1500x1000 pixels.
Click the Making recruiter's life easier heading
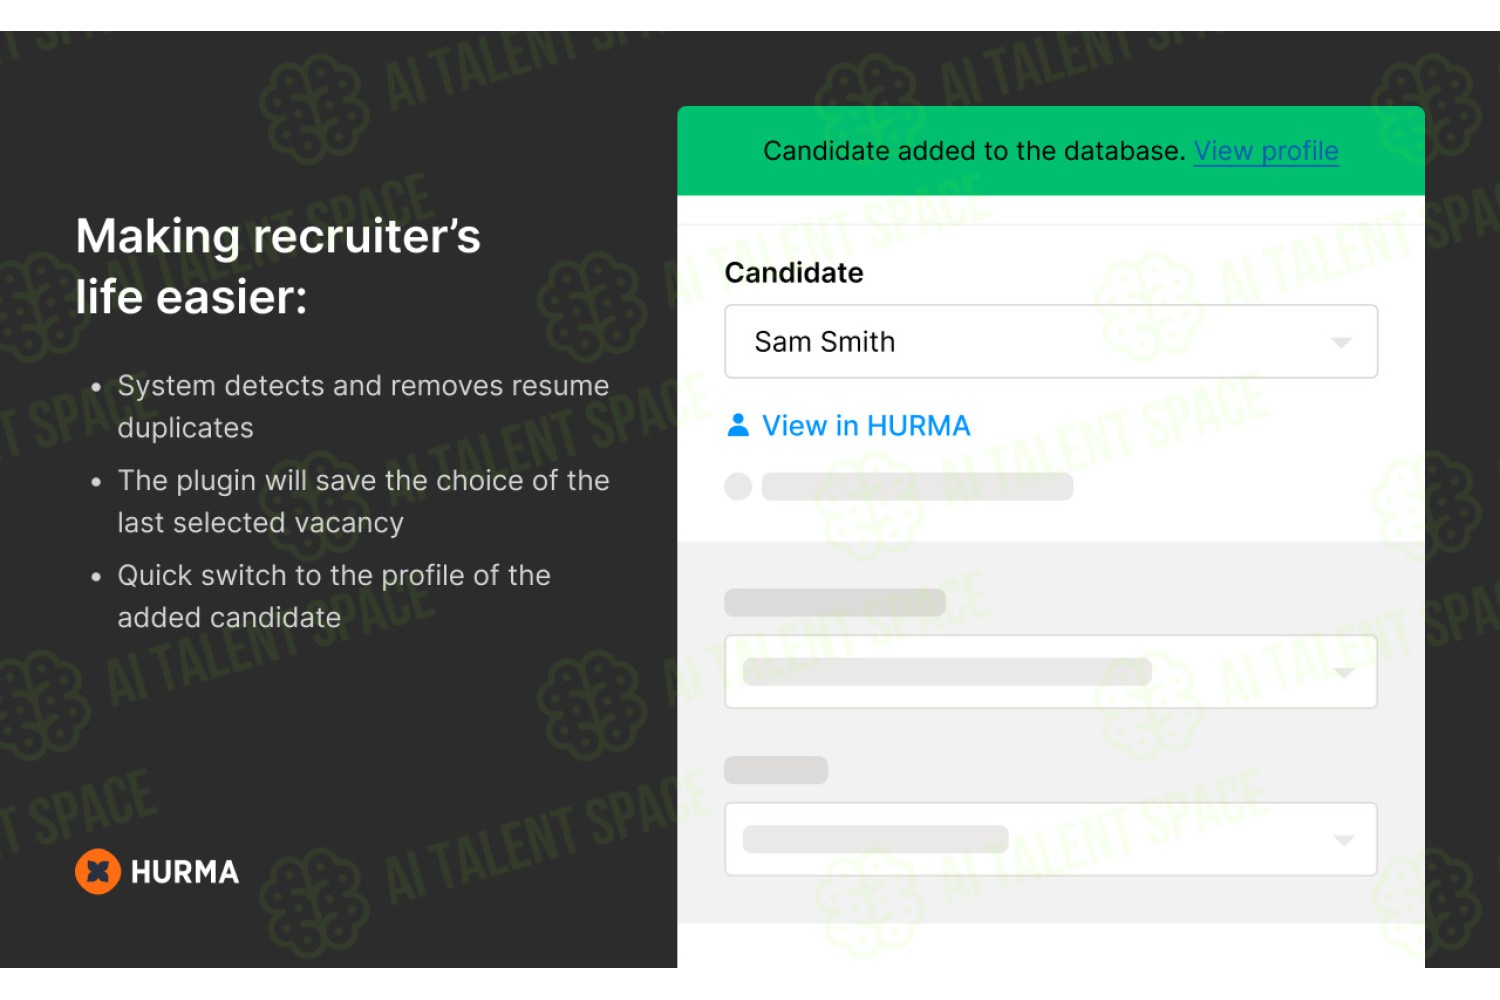(278, 267)
